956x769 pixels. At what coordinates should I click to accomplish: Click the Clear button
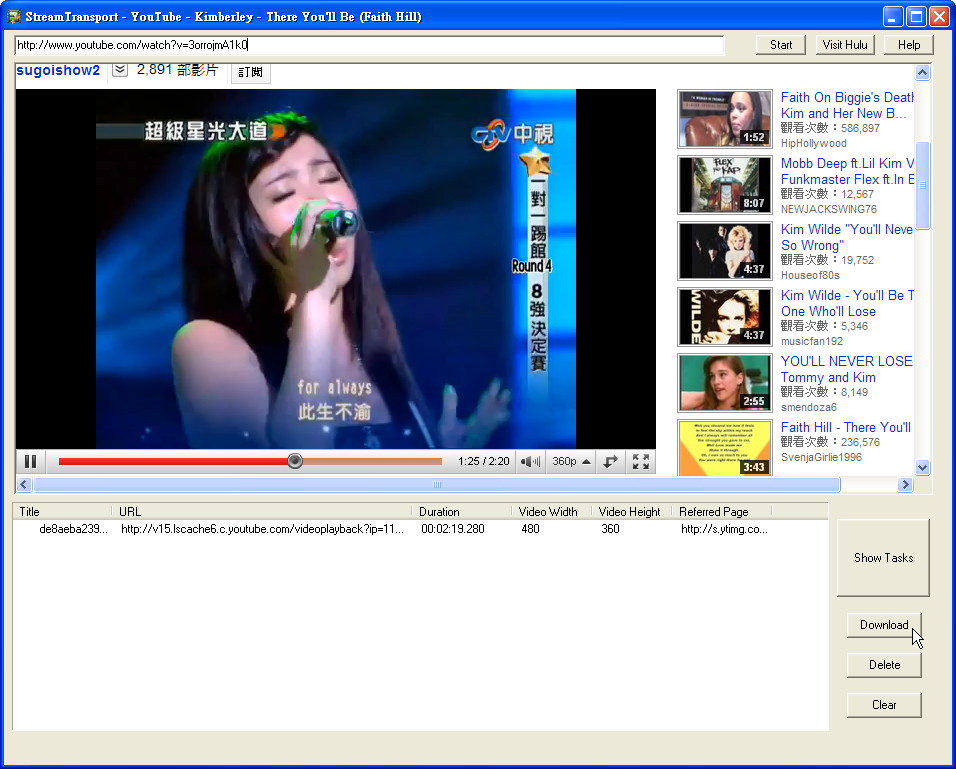(884, 705)
